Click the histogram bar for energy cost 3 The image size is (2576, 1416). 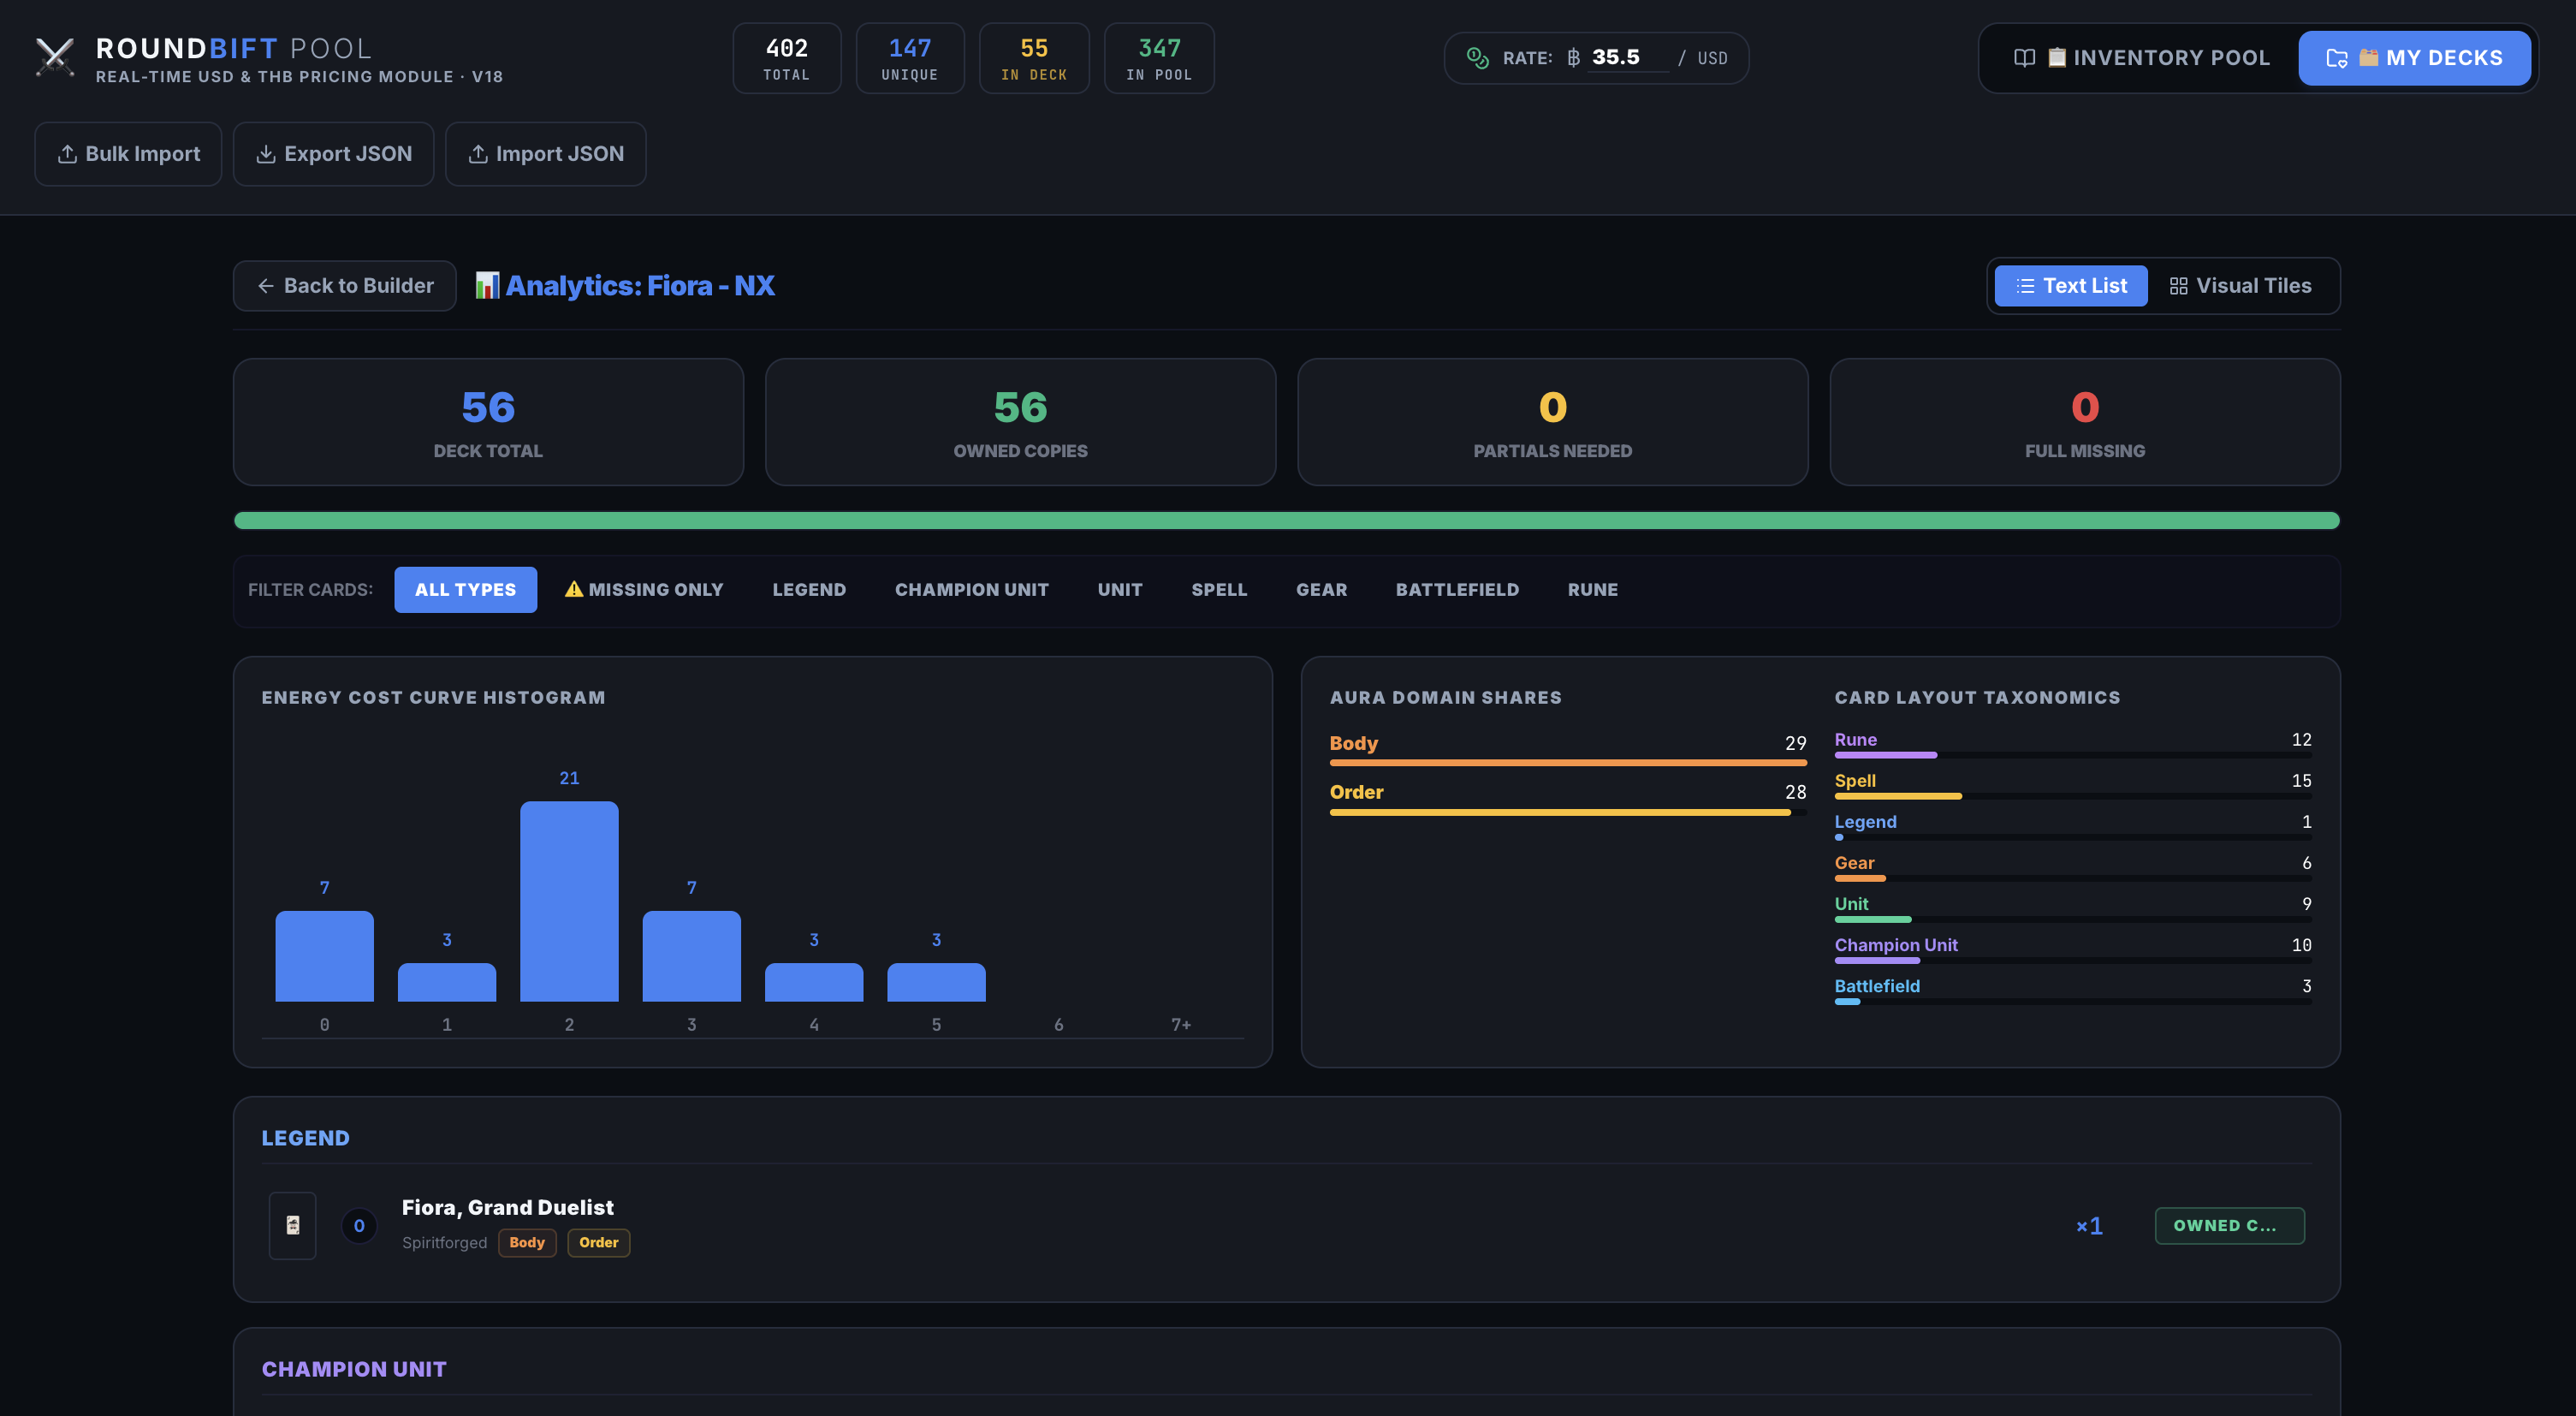[691, 956]
